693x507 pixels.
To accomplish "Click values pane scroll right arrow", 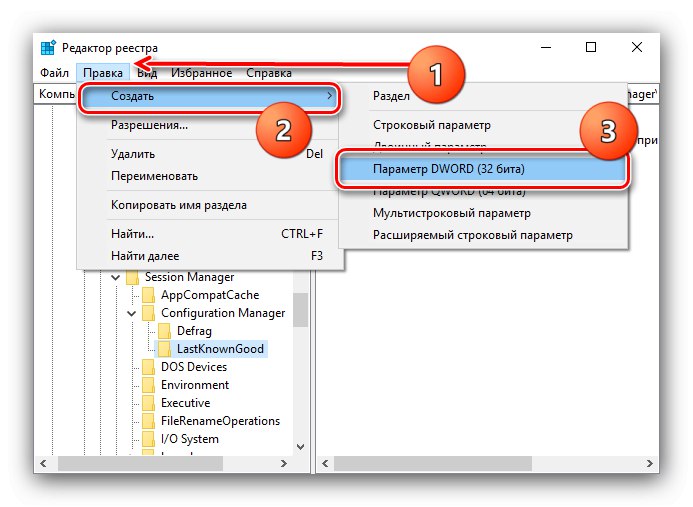I will point(650,463).
